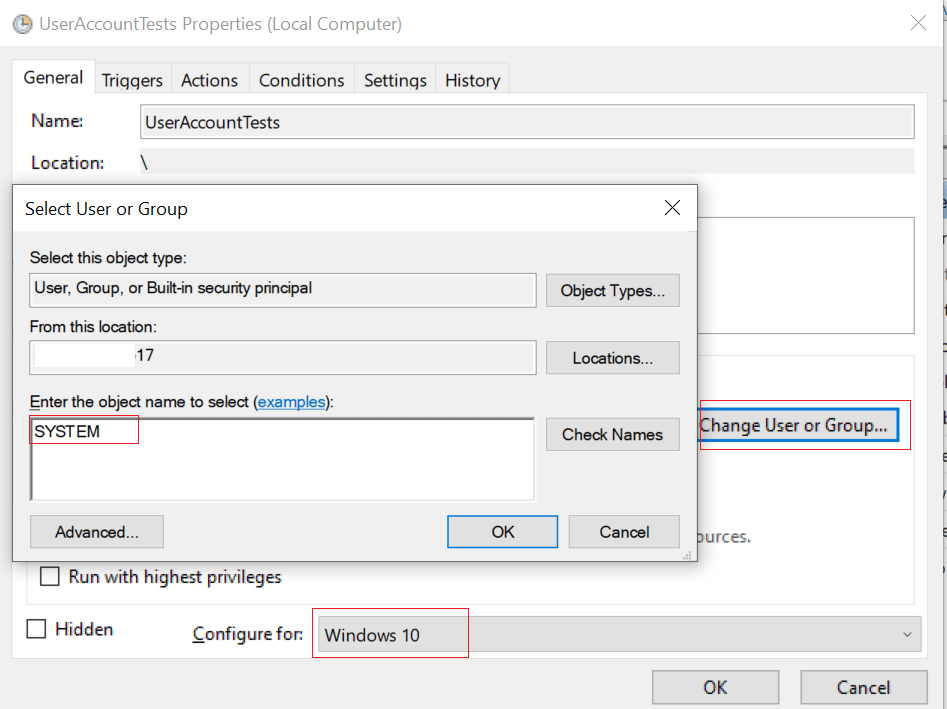The height and width of the screenshot is (709, 947).
Task: Open the Advanced search dialog
Action: [96, 531]
